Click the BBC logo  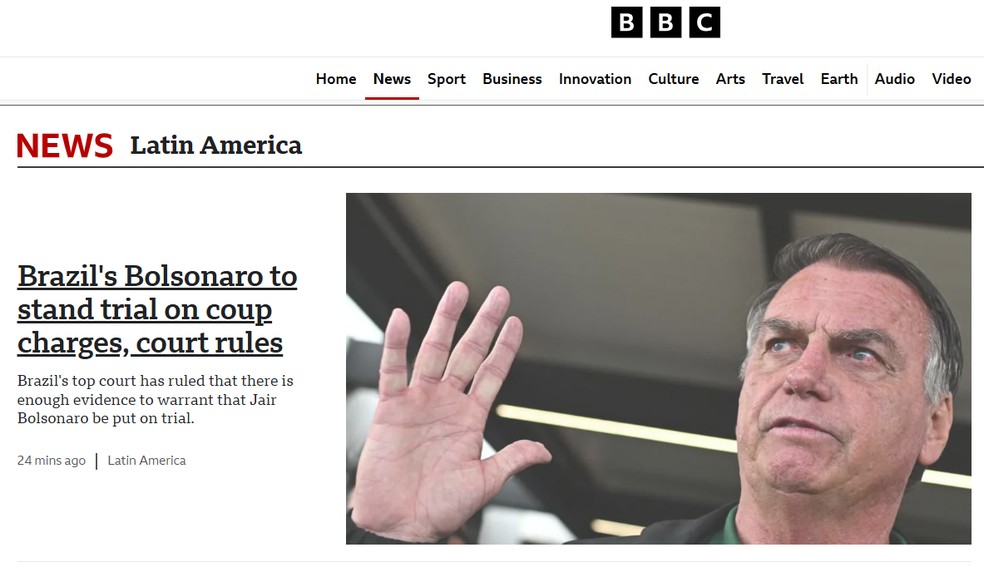[665, 23]
